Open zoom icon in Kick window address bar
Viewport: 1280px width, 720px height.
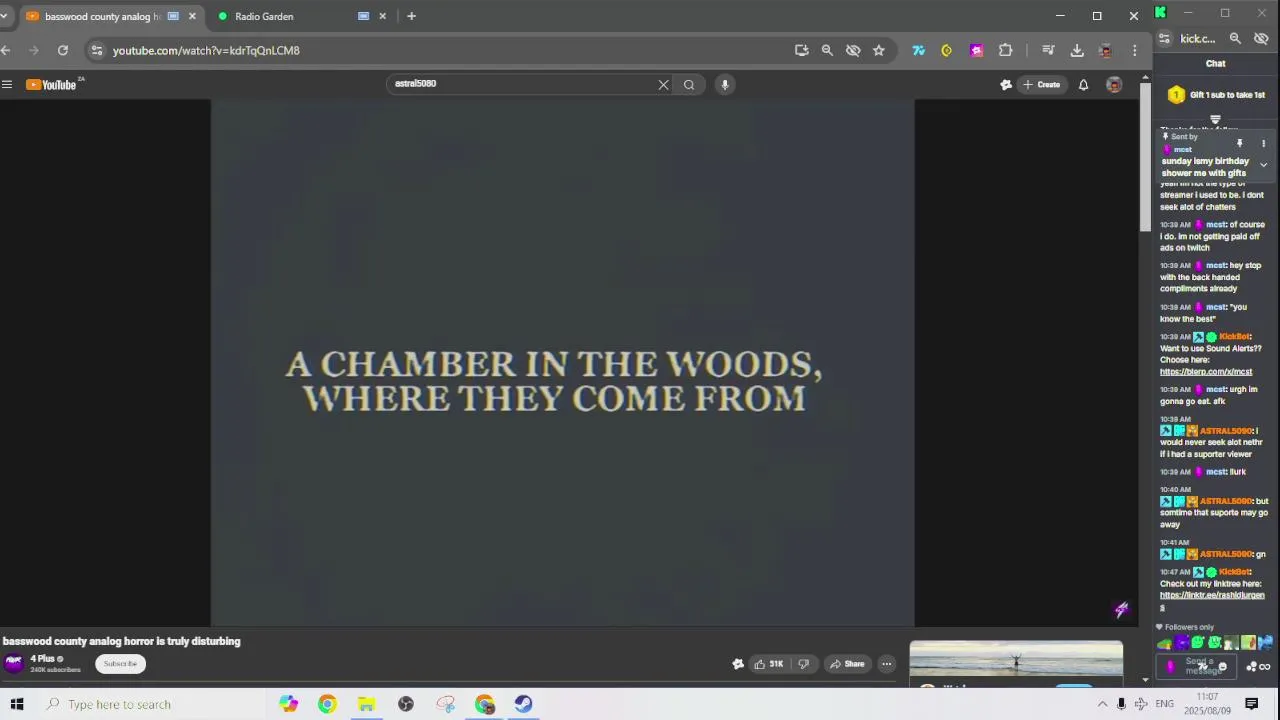[x=1235, y=39]
